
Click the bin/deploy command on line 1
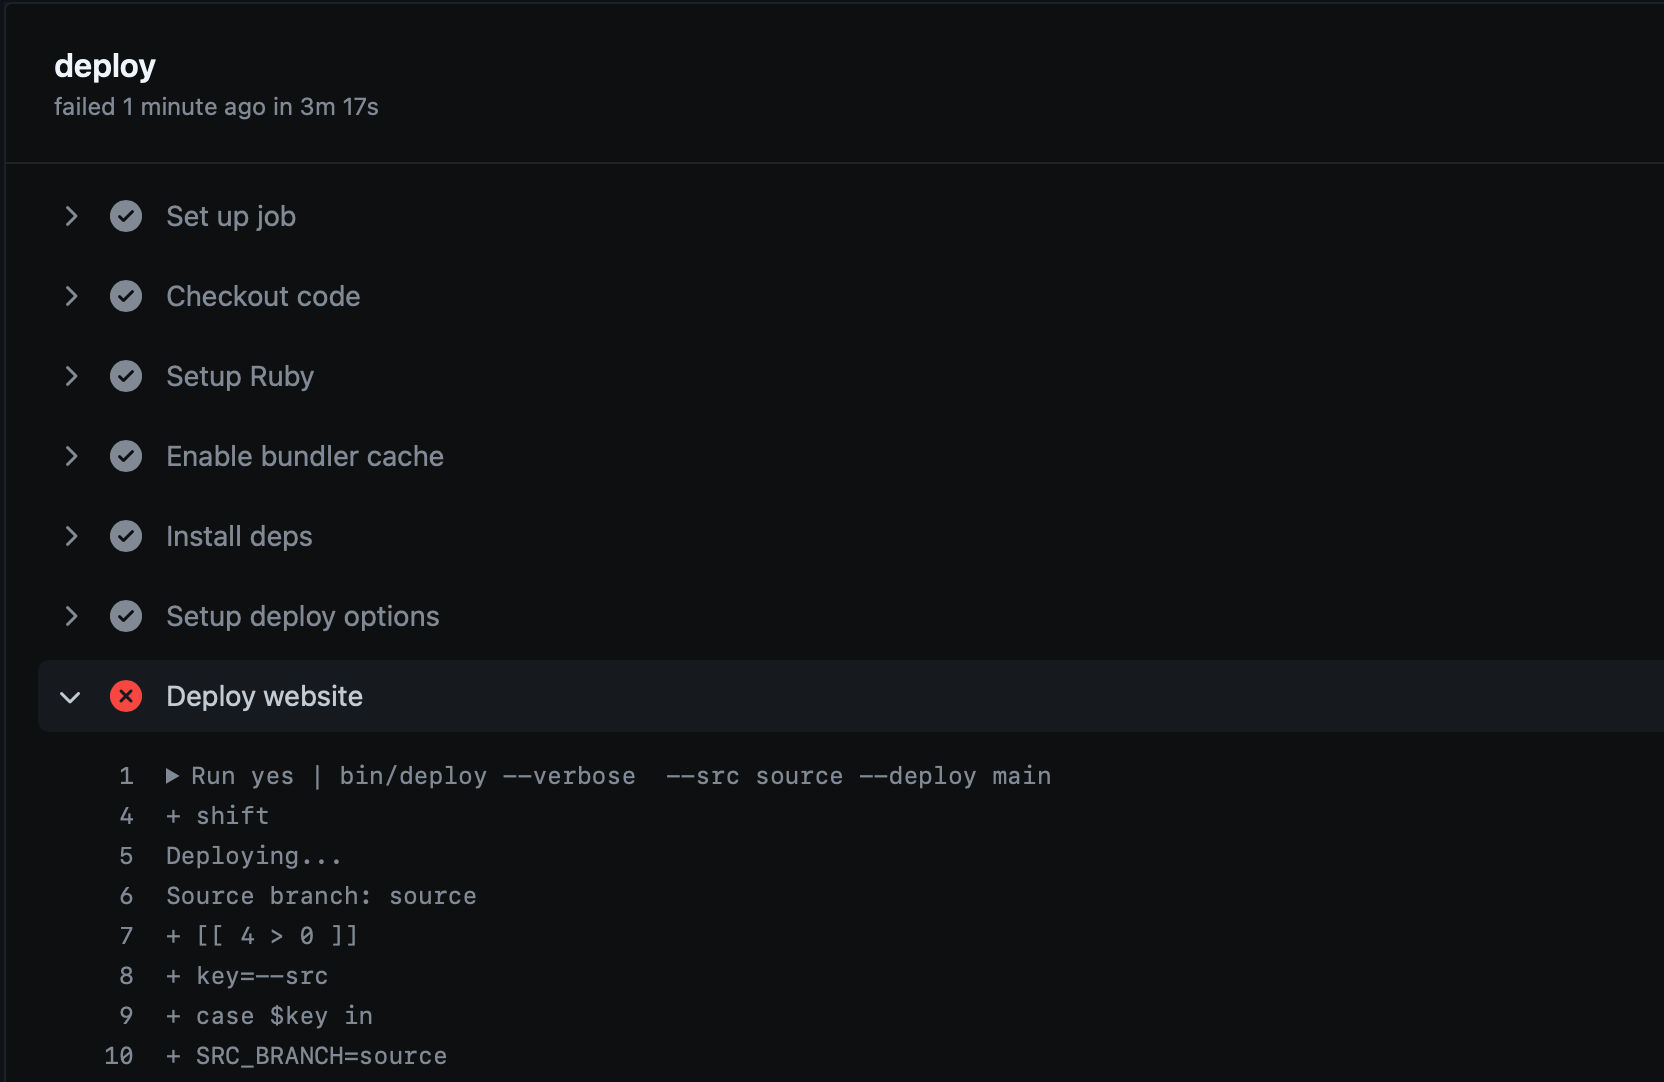[413, 775]
